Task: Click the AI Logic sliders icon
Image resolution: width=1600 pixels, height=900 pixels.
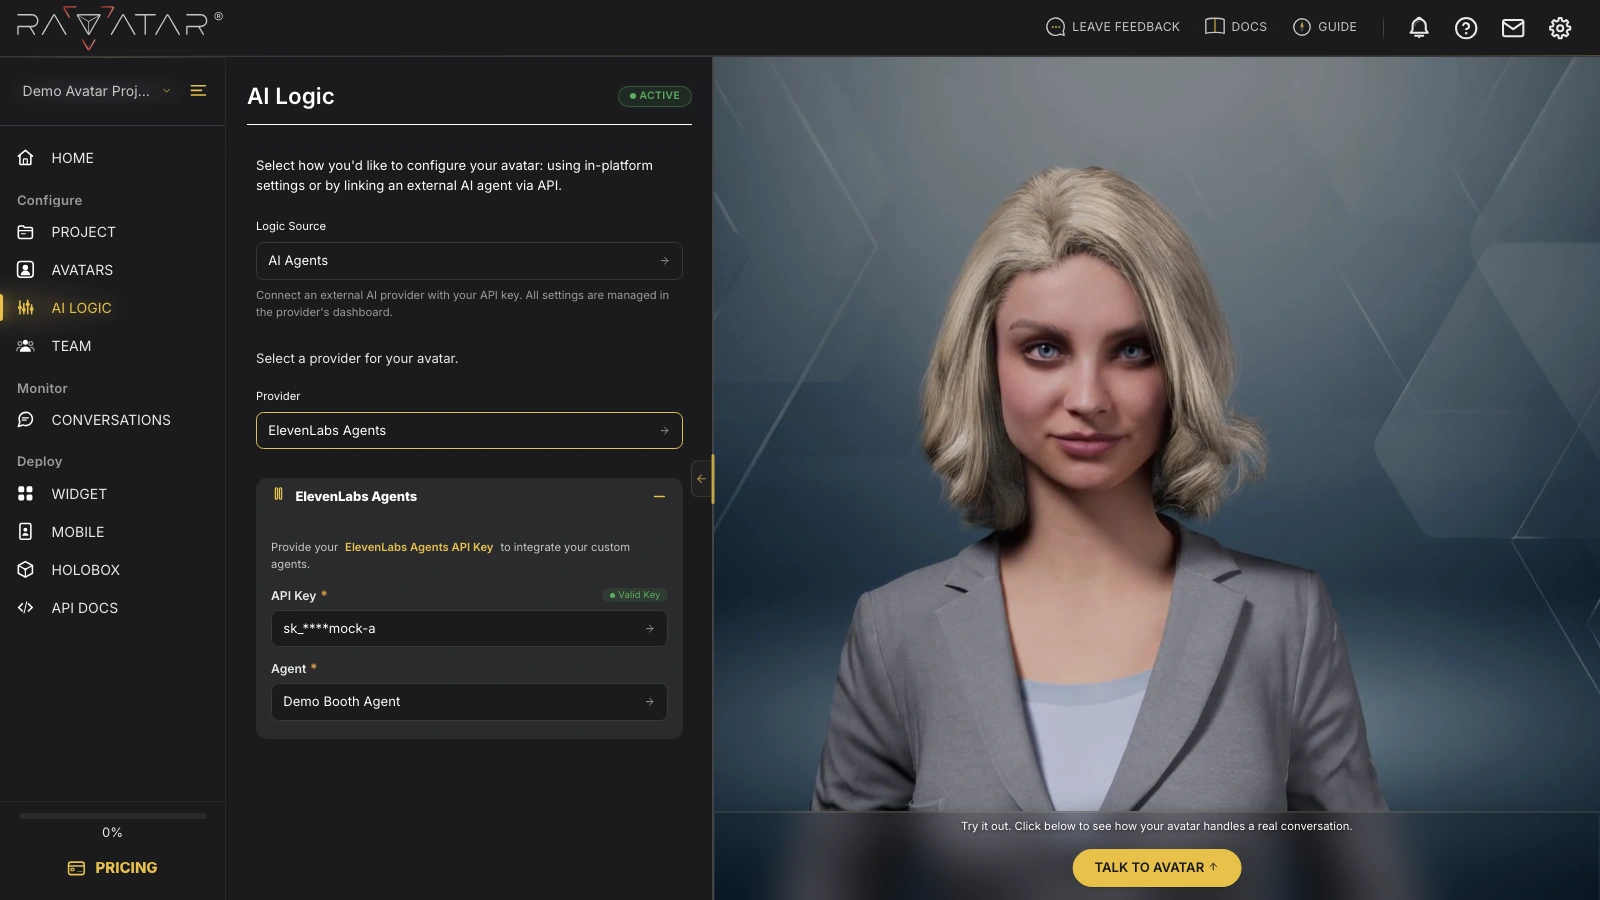Action: (26, 308)
